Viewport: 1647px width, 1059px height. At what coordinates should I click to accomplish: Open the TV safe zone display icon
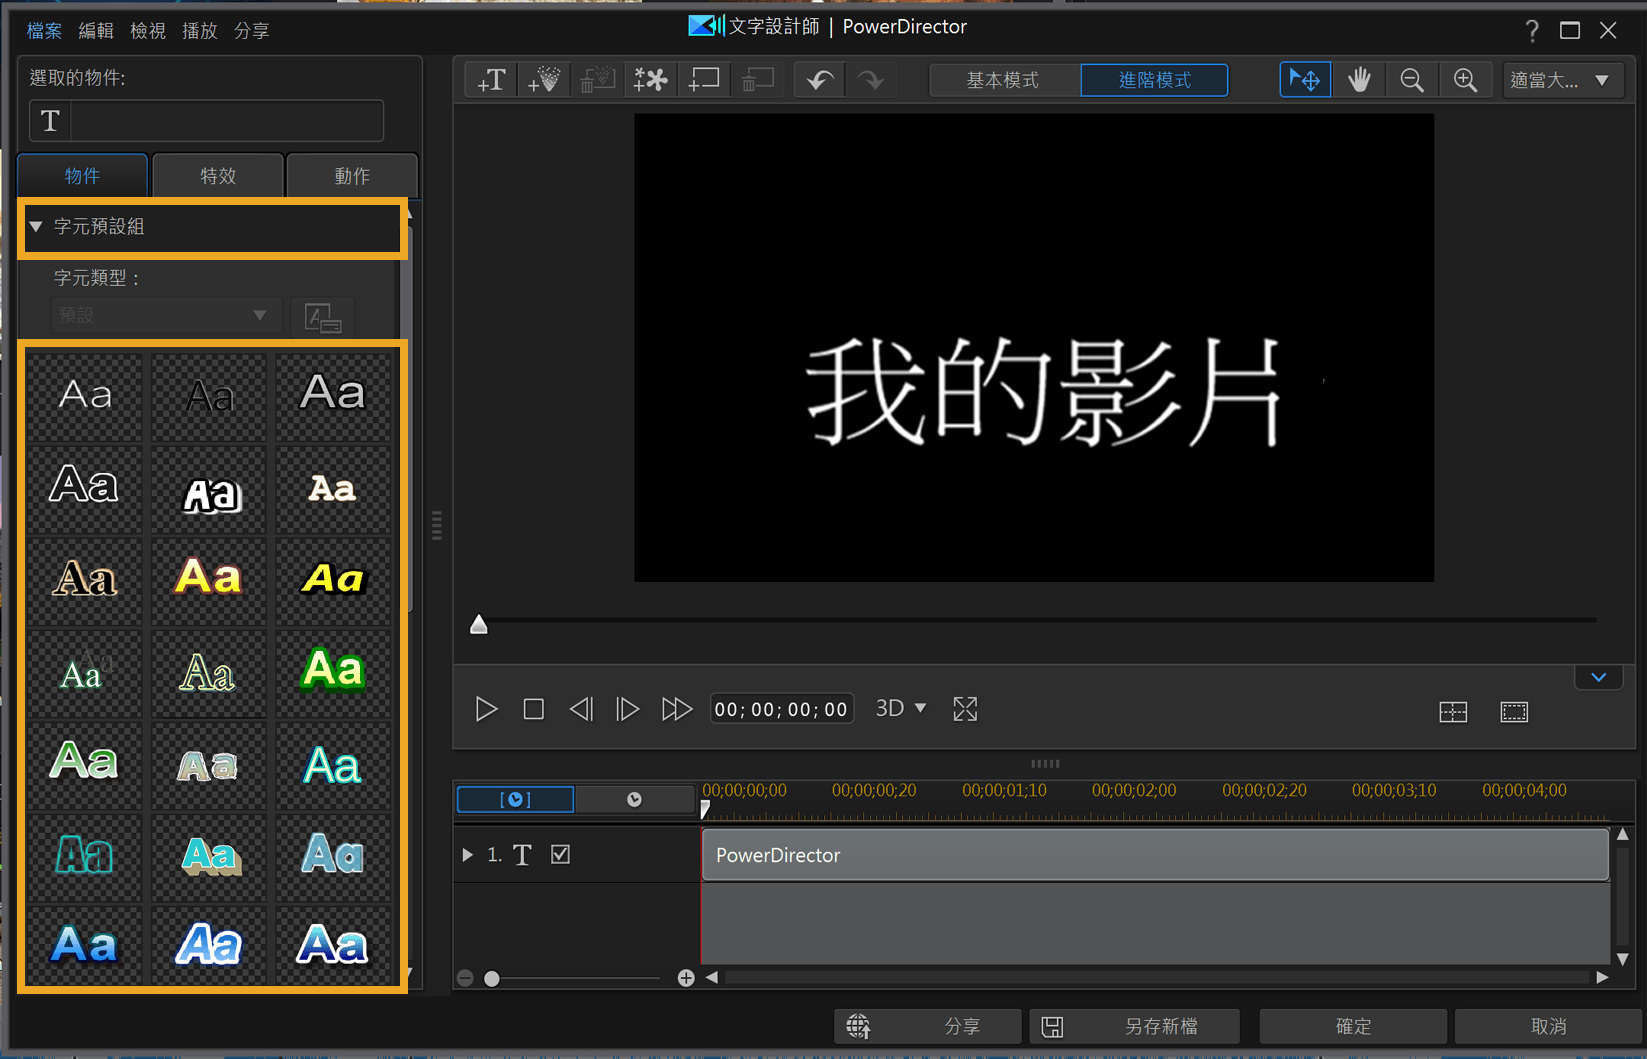(1515, 711)
